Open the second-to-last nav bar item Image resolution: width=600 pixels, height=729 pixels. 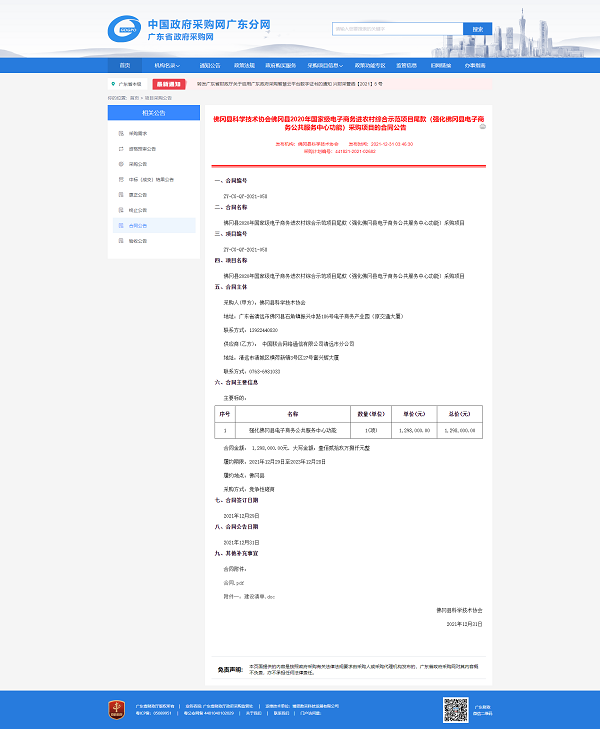click(x=441, y=66)
